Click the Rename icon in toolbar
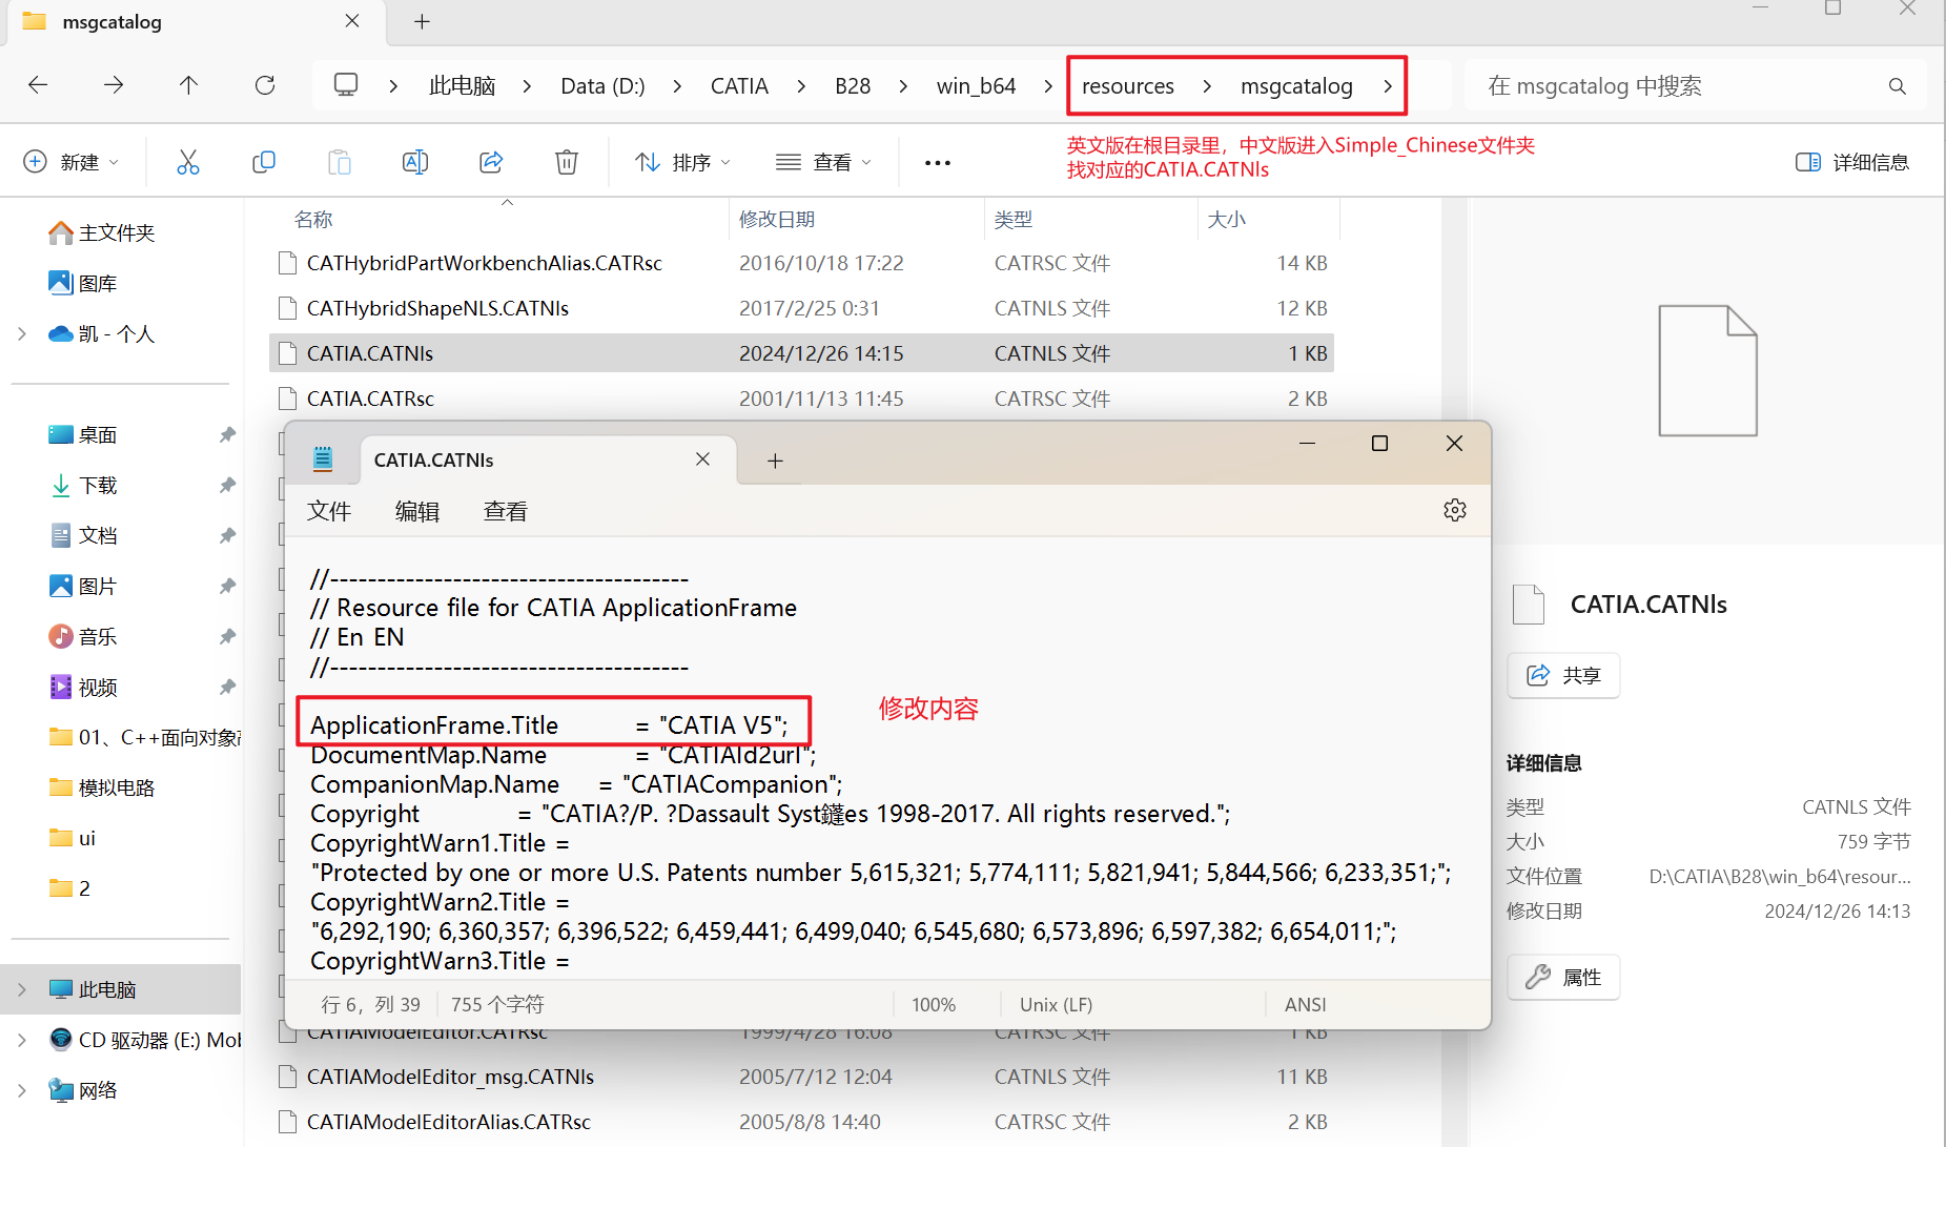The height and width of the screenshot is (1232, 1948). pyautogui.click(x=415, y=162)
